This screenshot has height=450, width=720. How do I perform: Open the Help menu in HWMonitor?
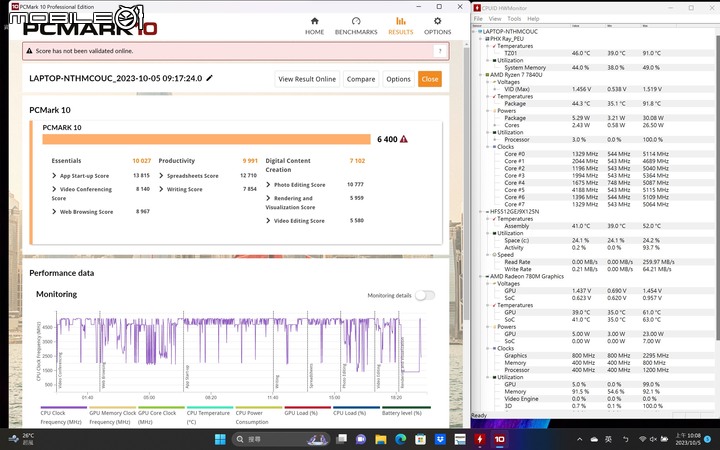pyautogui.click(x=533, y=19)
